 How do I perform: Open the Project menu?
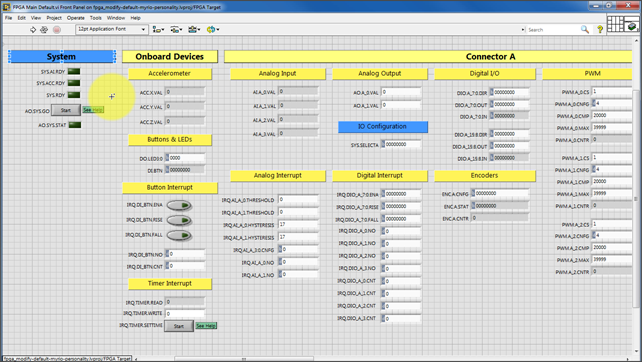[x=54, y=18]
